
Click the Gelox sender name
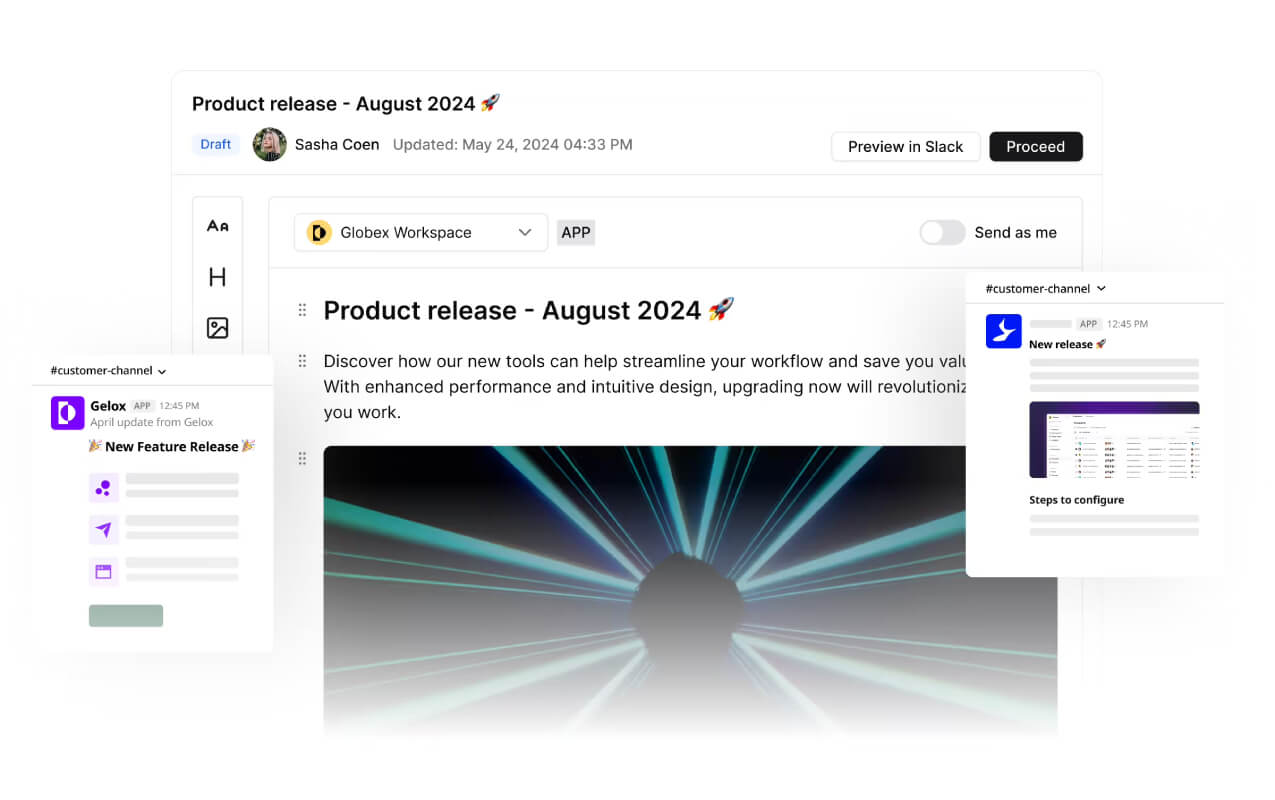point(108,406)
